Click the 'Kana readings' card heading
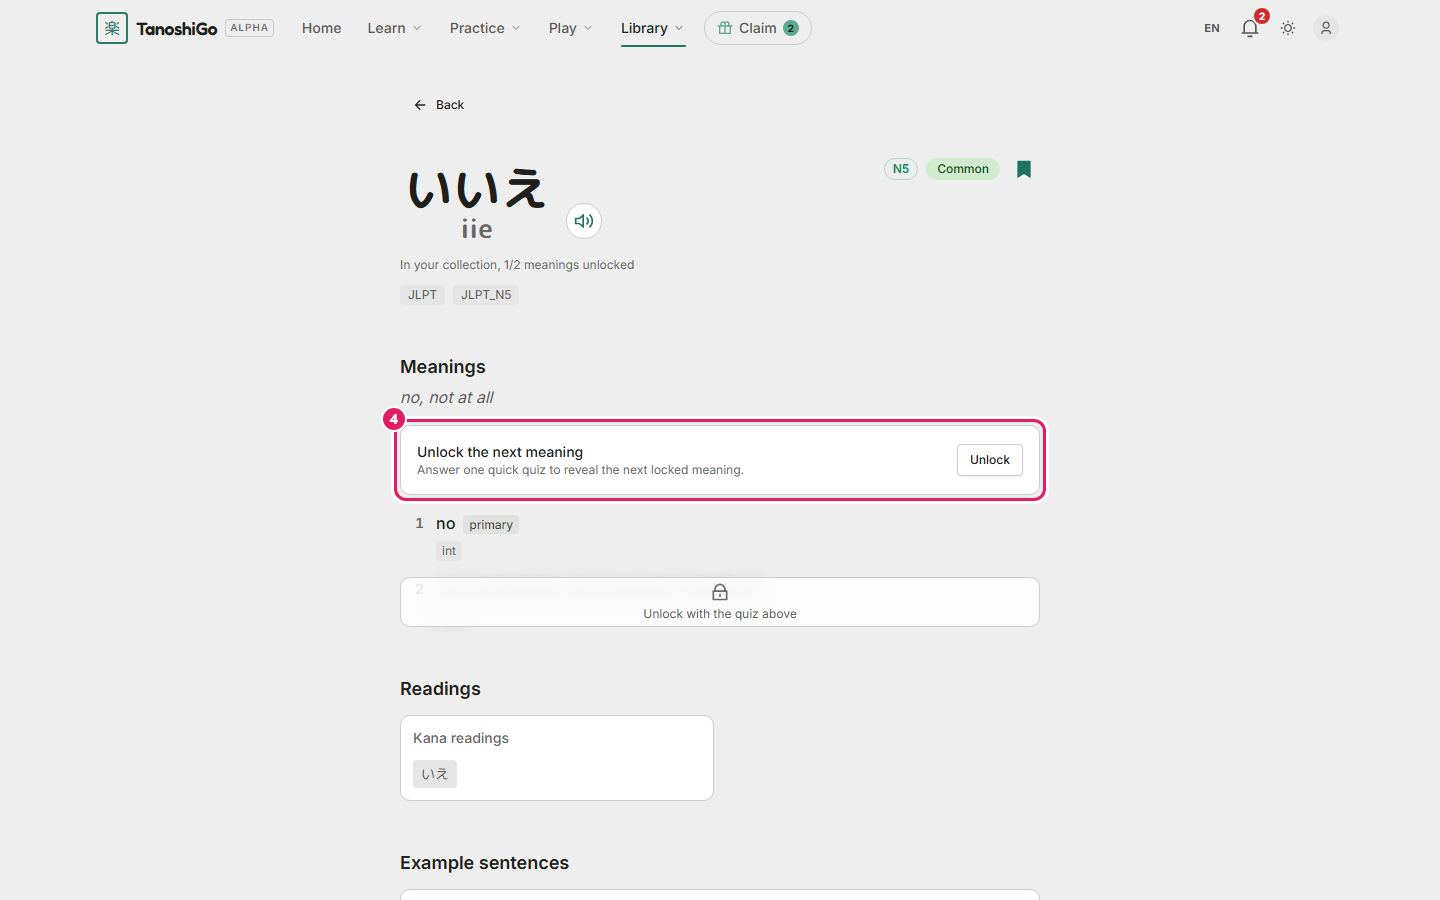The height and width of the screenshot is (900, 1440). [461, 738]
